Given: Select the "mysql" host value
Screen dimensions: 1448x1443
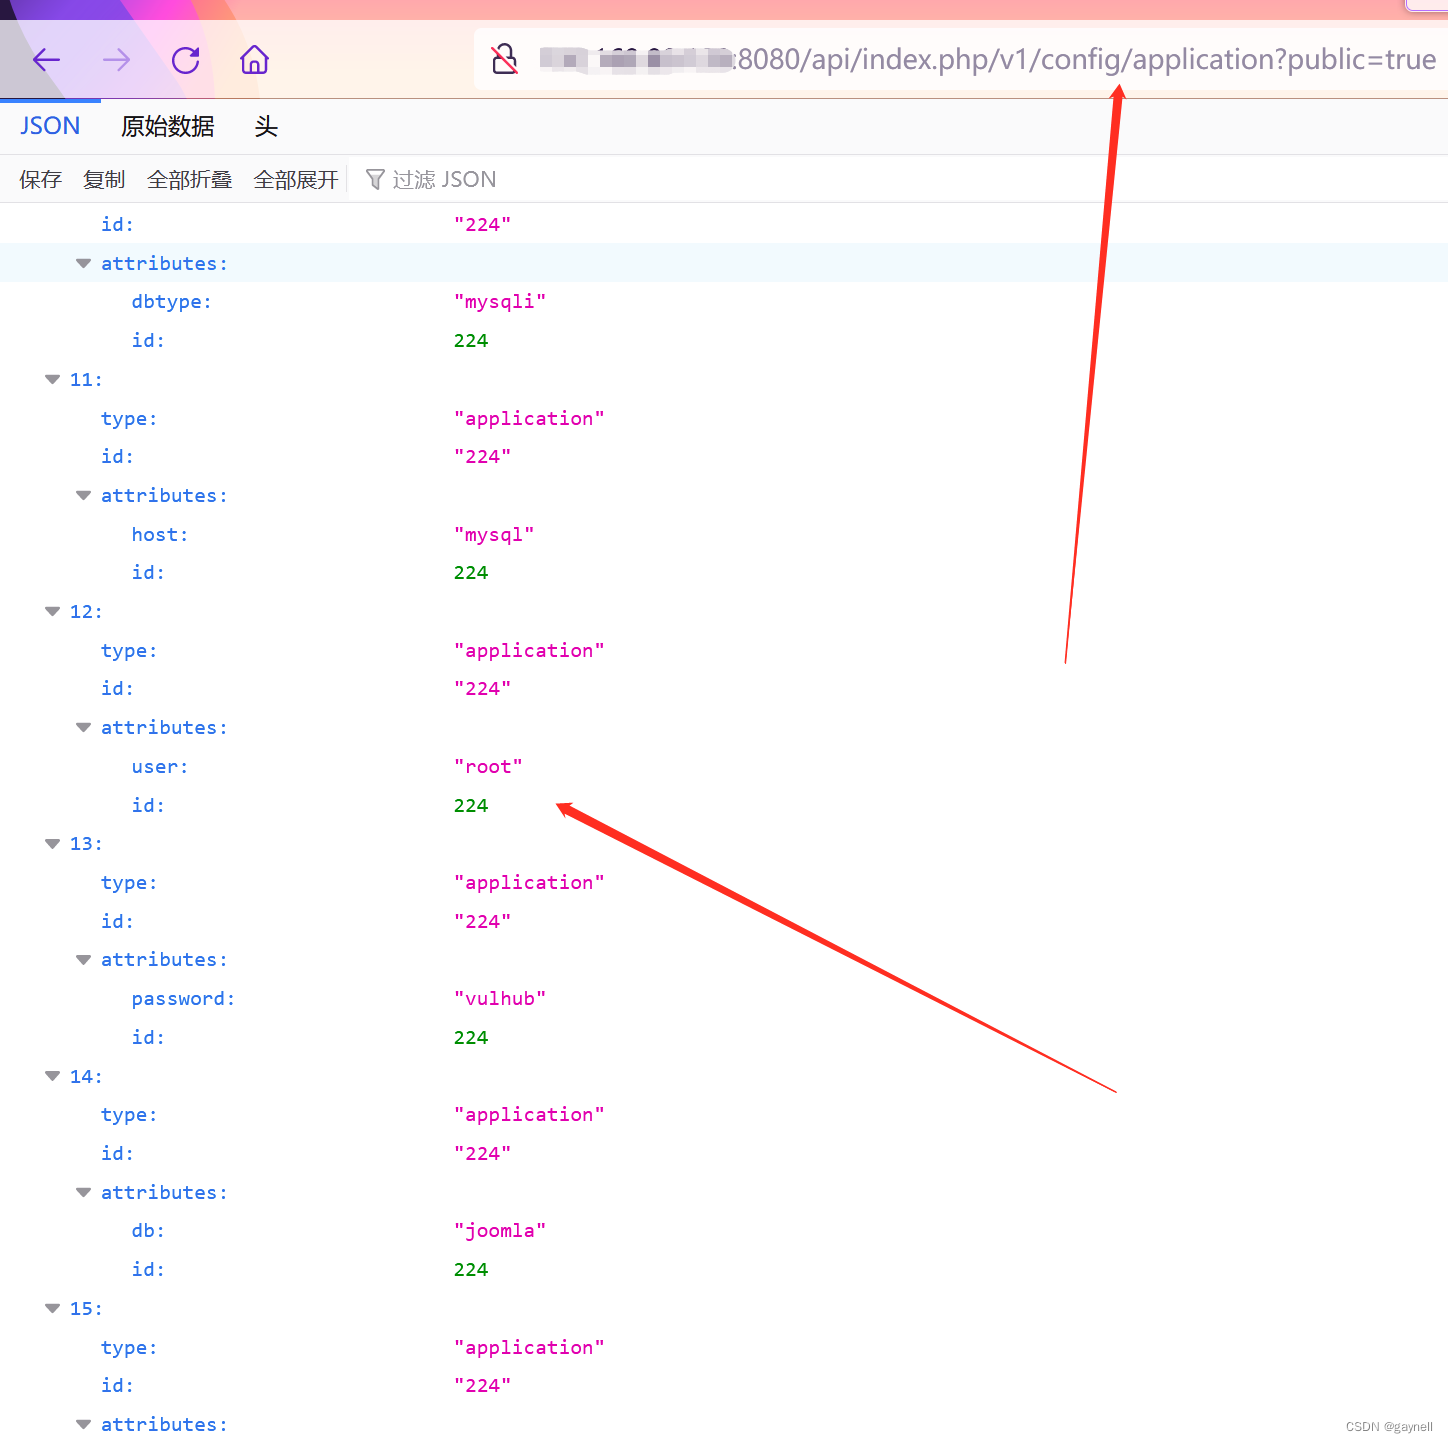Looking at the screenshot, I should coord(494,534).
